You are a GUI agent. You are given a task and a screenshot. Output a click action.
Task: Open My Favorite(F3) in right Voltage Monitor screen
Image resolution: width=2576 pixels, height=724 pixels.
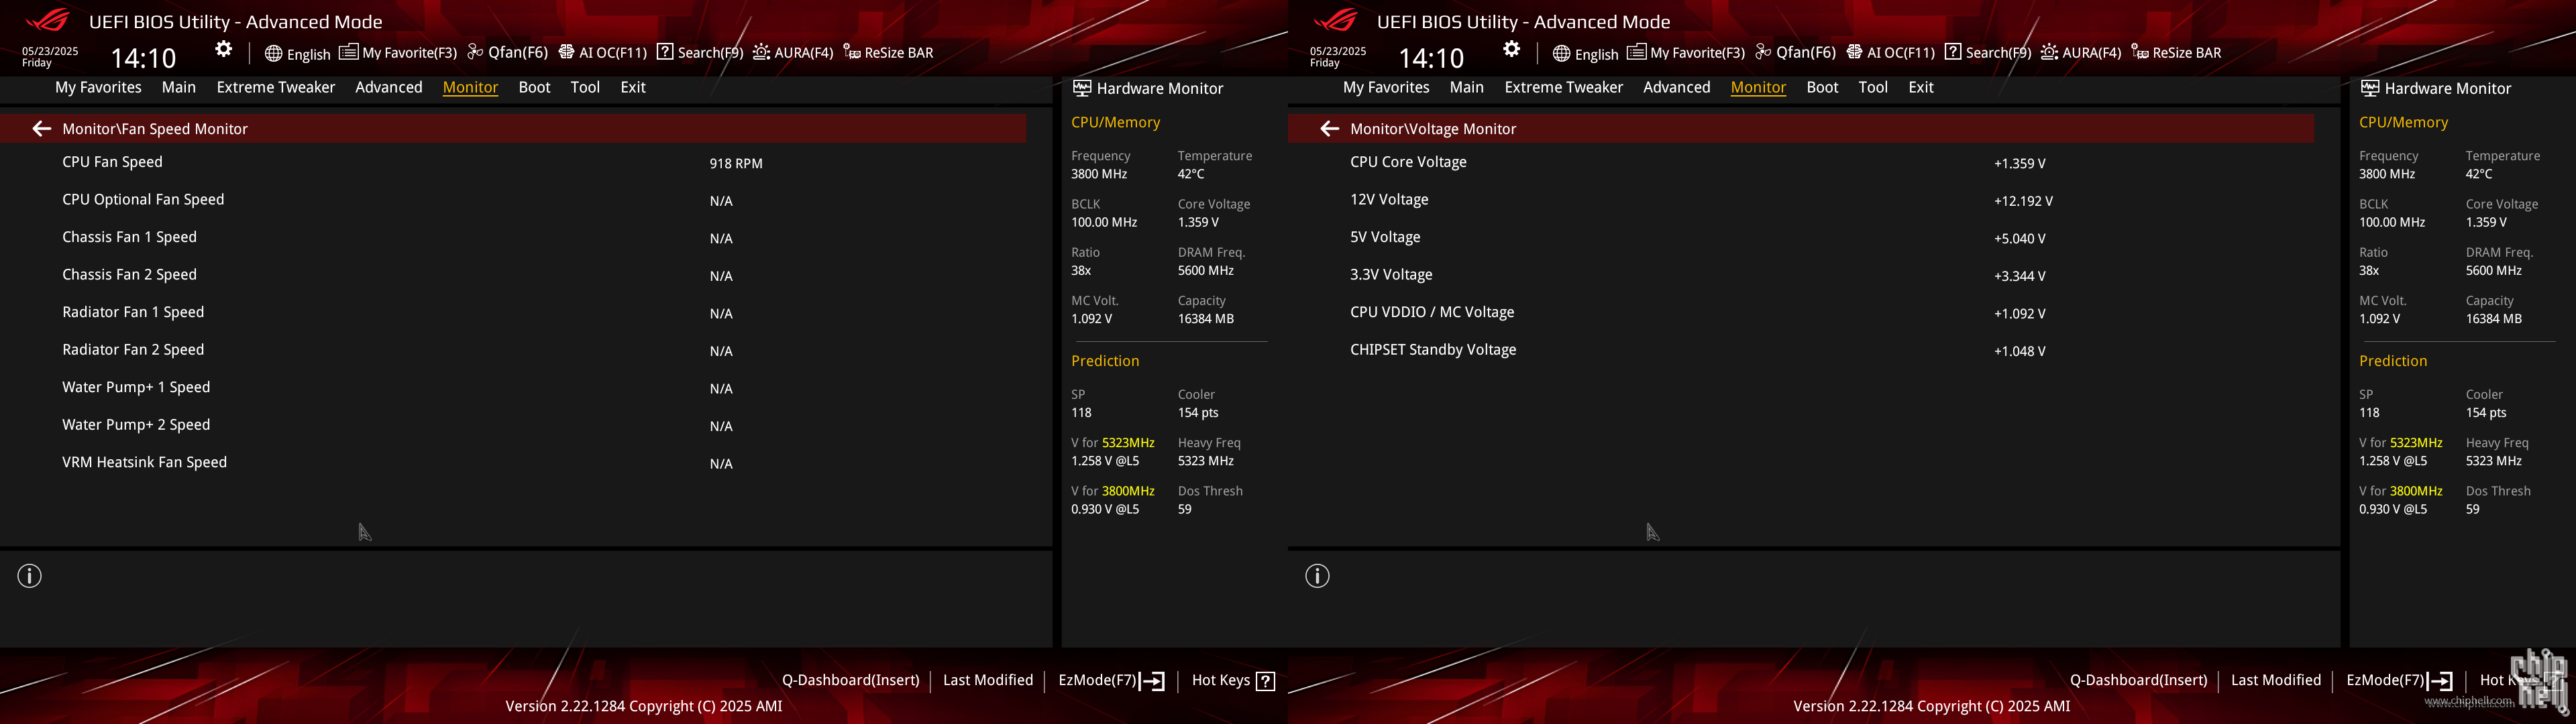click(x=1686, y=52)
